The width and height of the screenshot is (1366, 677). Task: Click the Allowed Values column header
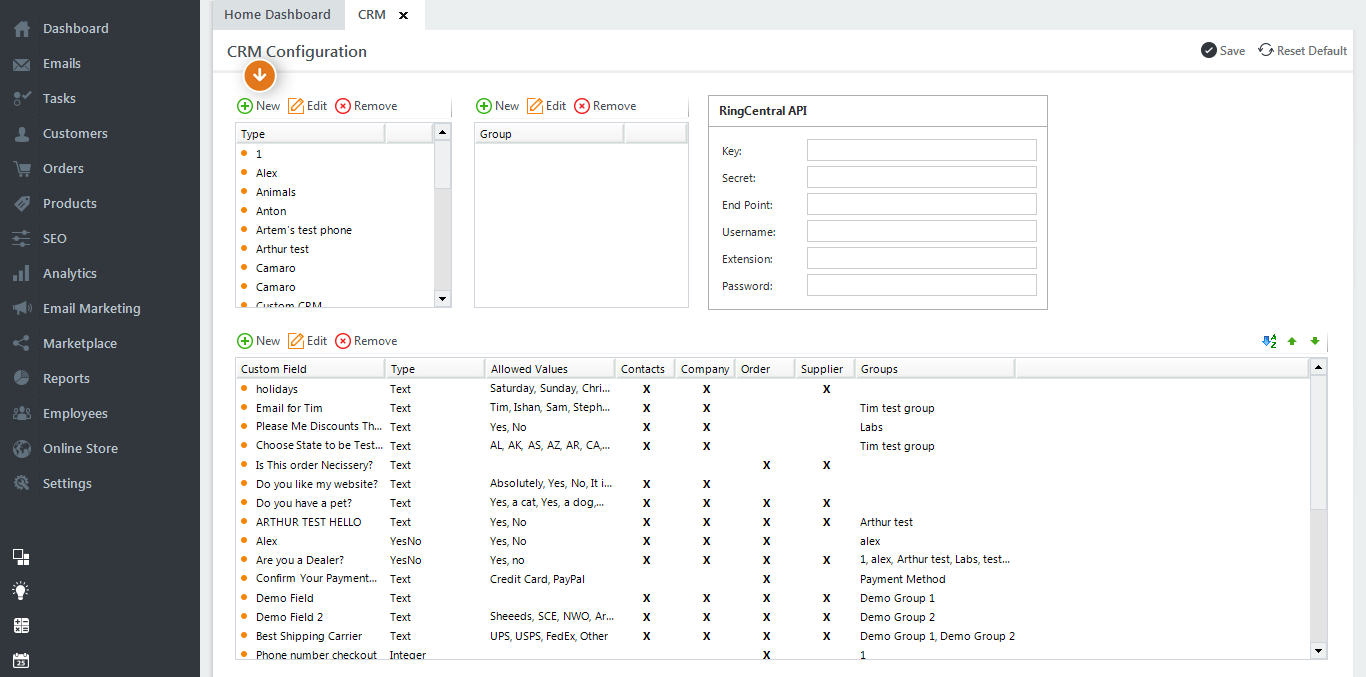pyautogui.click(x=550, y=369)
